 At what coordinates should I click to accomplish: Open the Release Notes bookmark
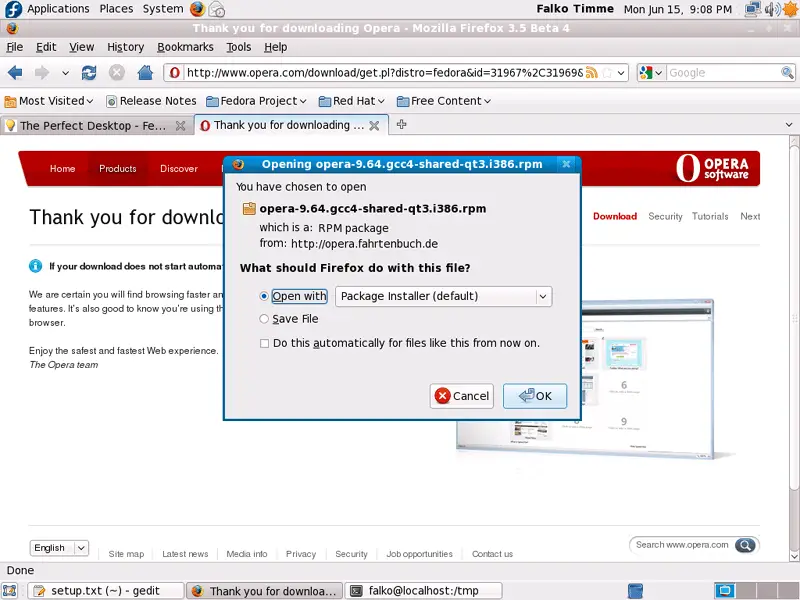pos(151,101)
